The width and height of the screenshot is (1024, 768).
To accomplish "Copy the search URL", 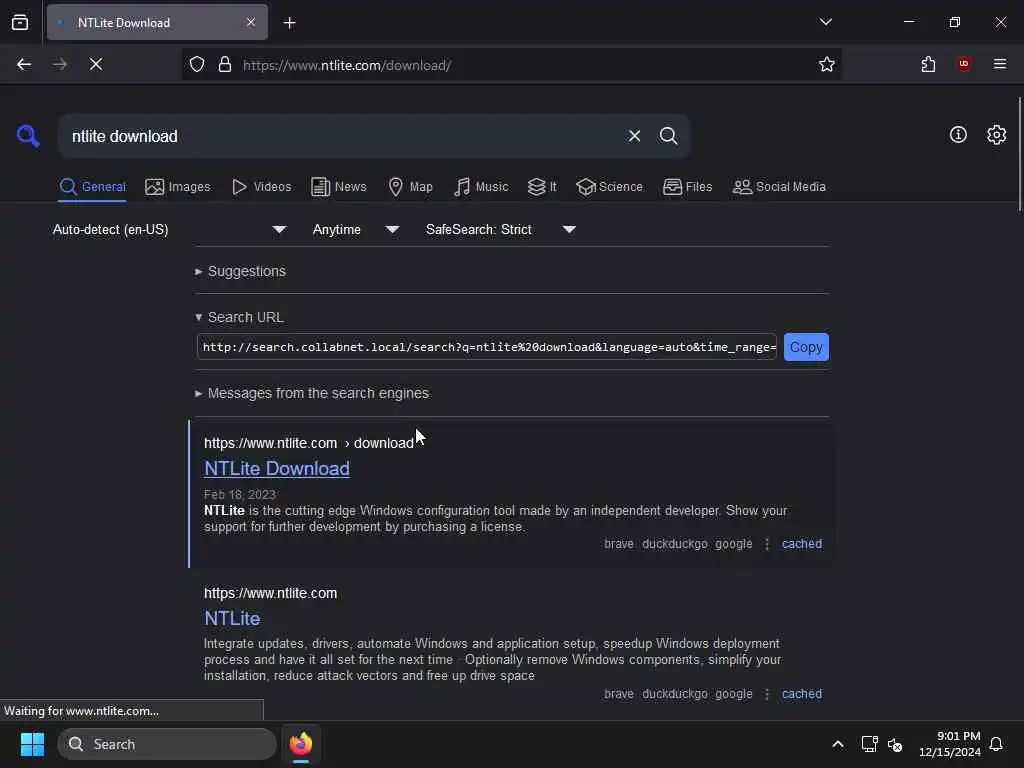I will pos(806,347).
